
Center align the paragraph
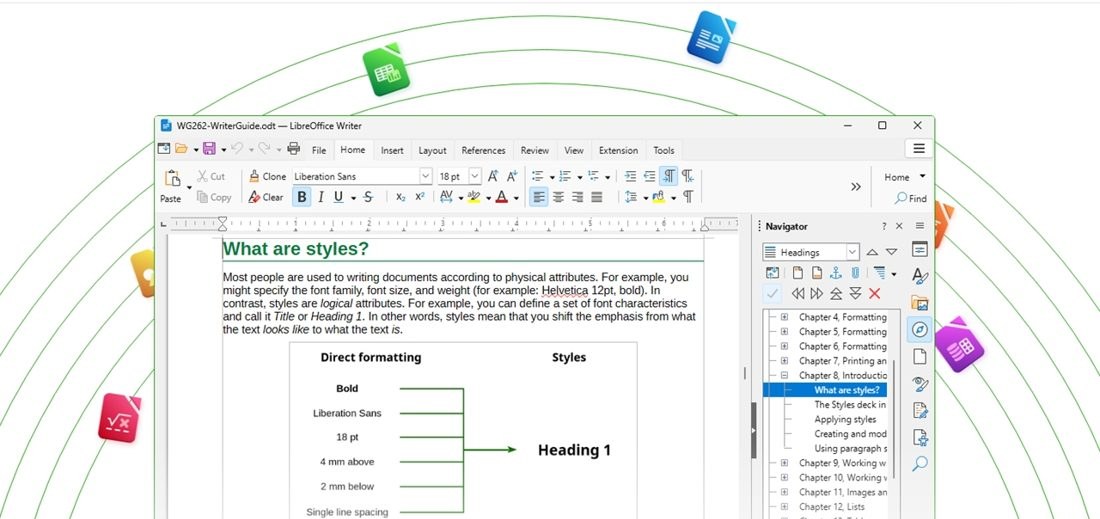pos(558,198)
